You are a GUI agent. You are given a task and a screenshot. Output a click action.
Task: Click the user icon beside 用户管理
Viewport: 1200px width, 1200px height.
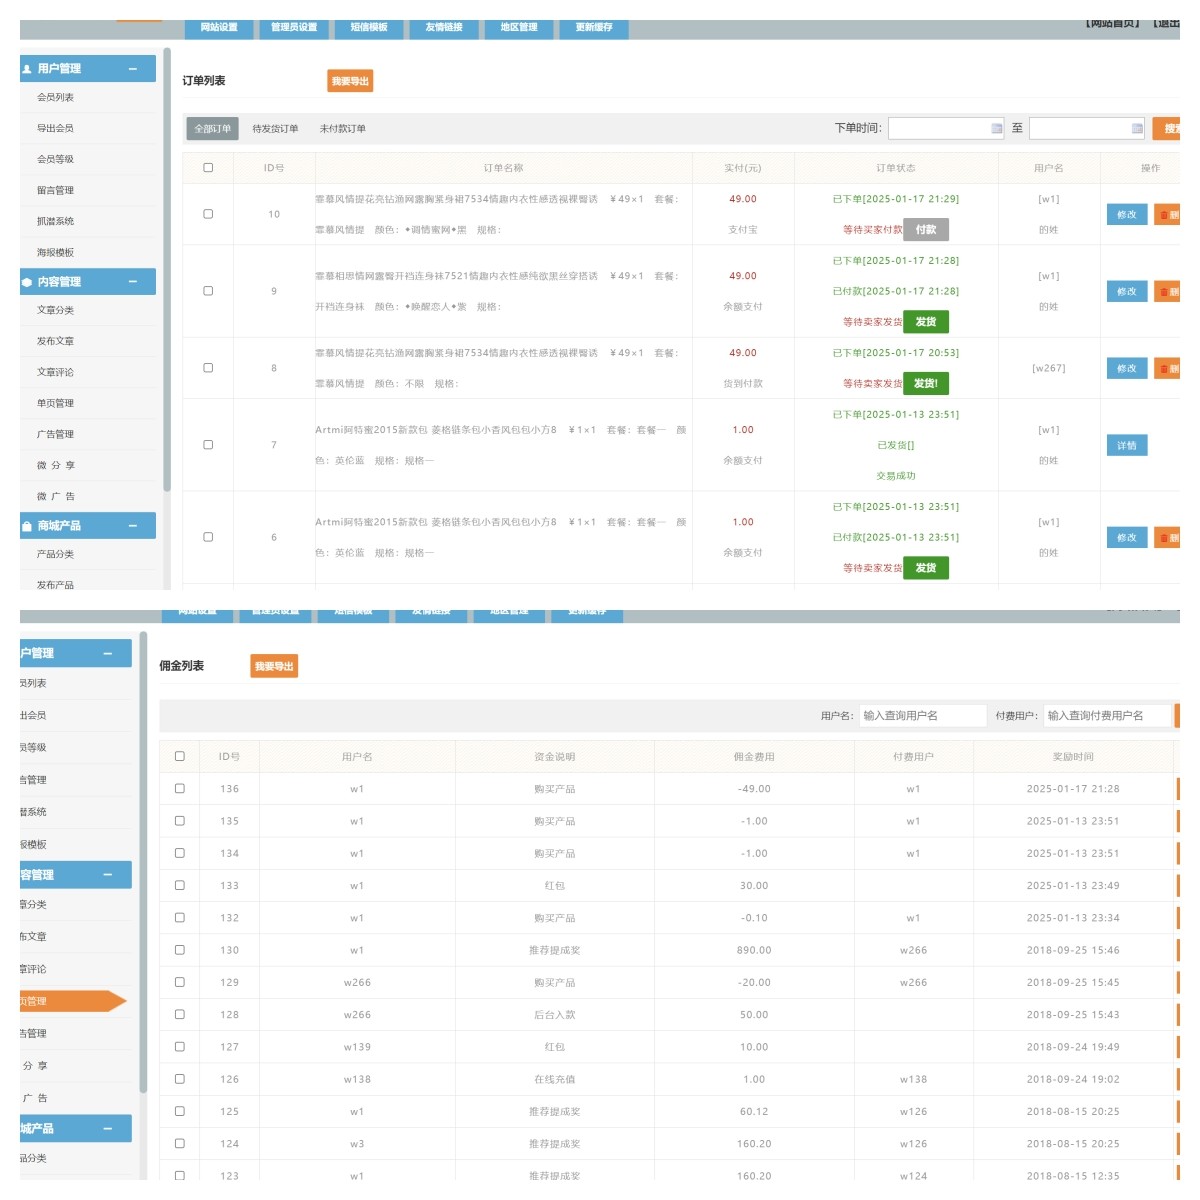tap(27, 69)
